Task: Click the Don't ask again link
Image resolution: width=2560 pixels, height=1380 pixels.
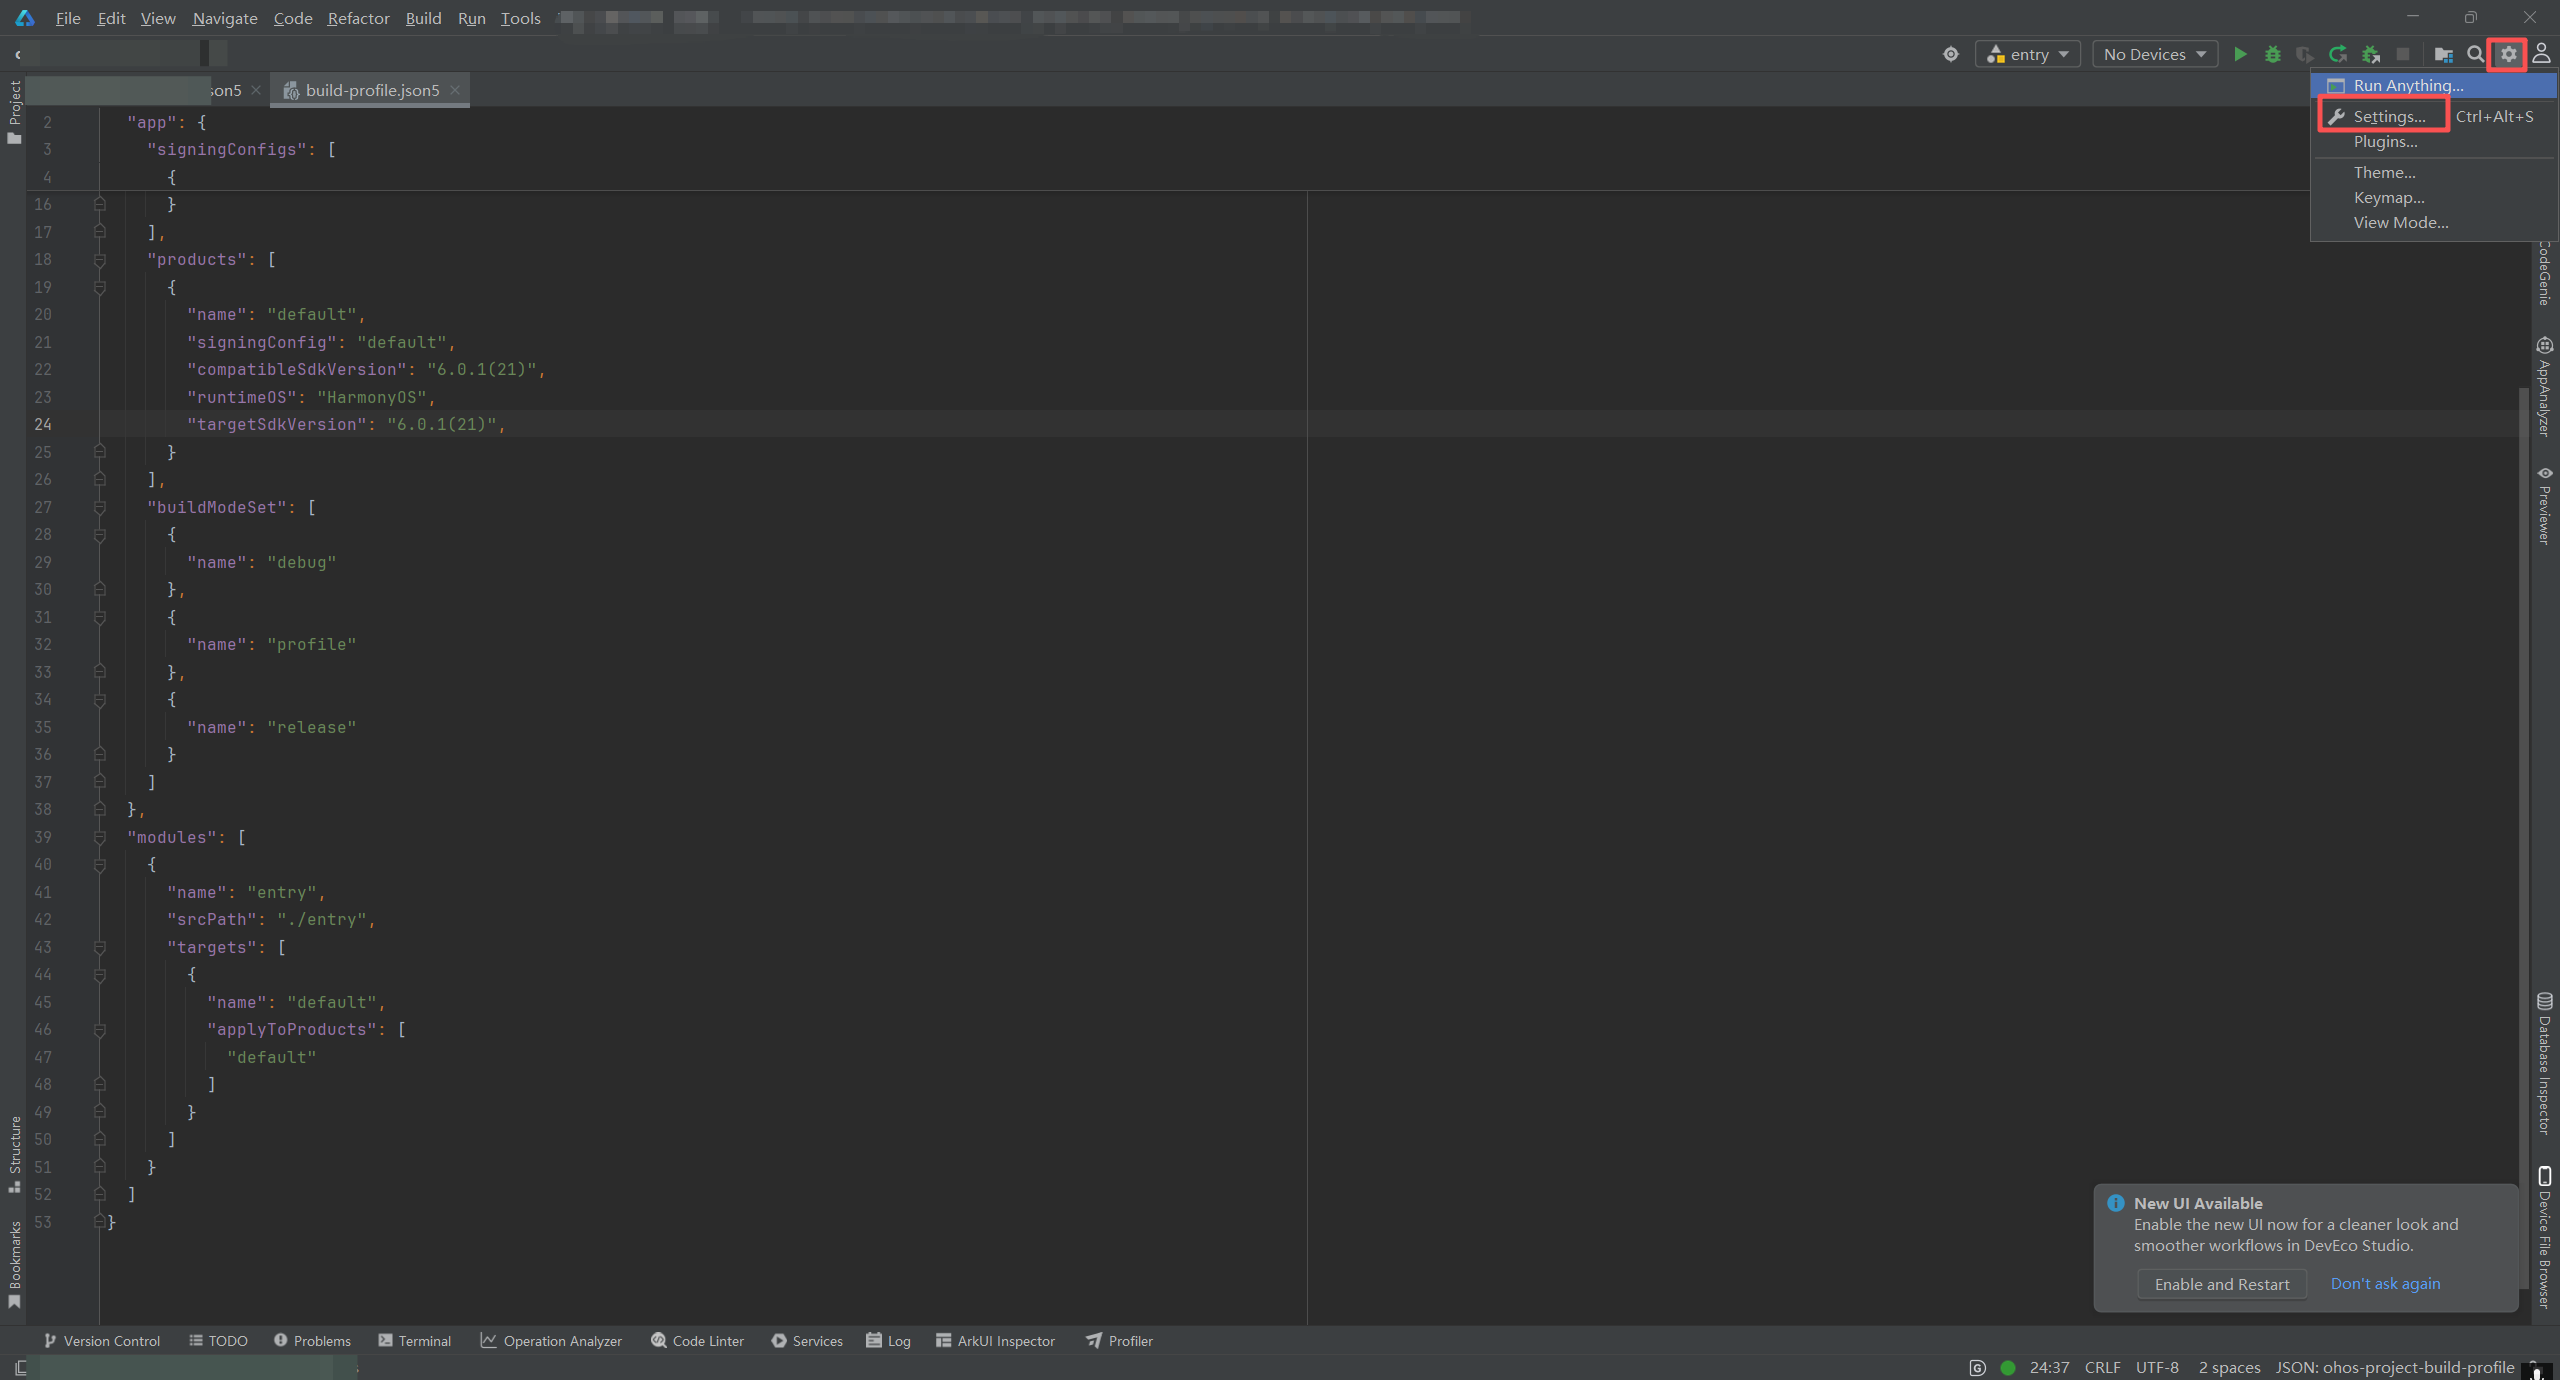Action: click(2385, 1284)
